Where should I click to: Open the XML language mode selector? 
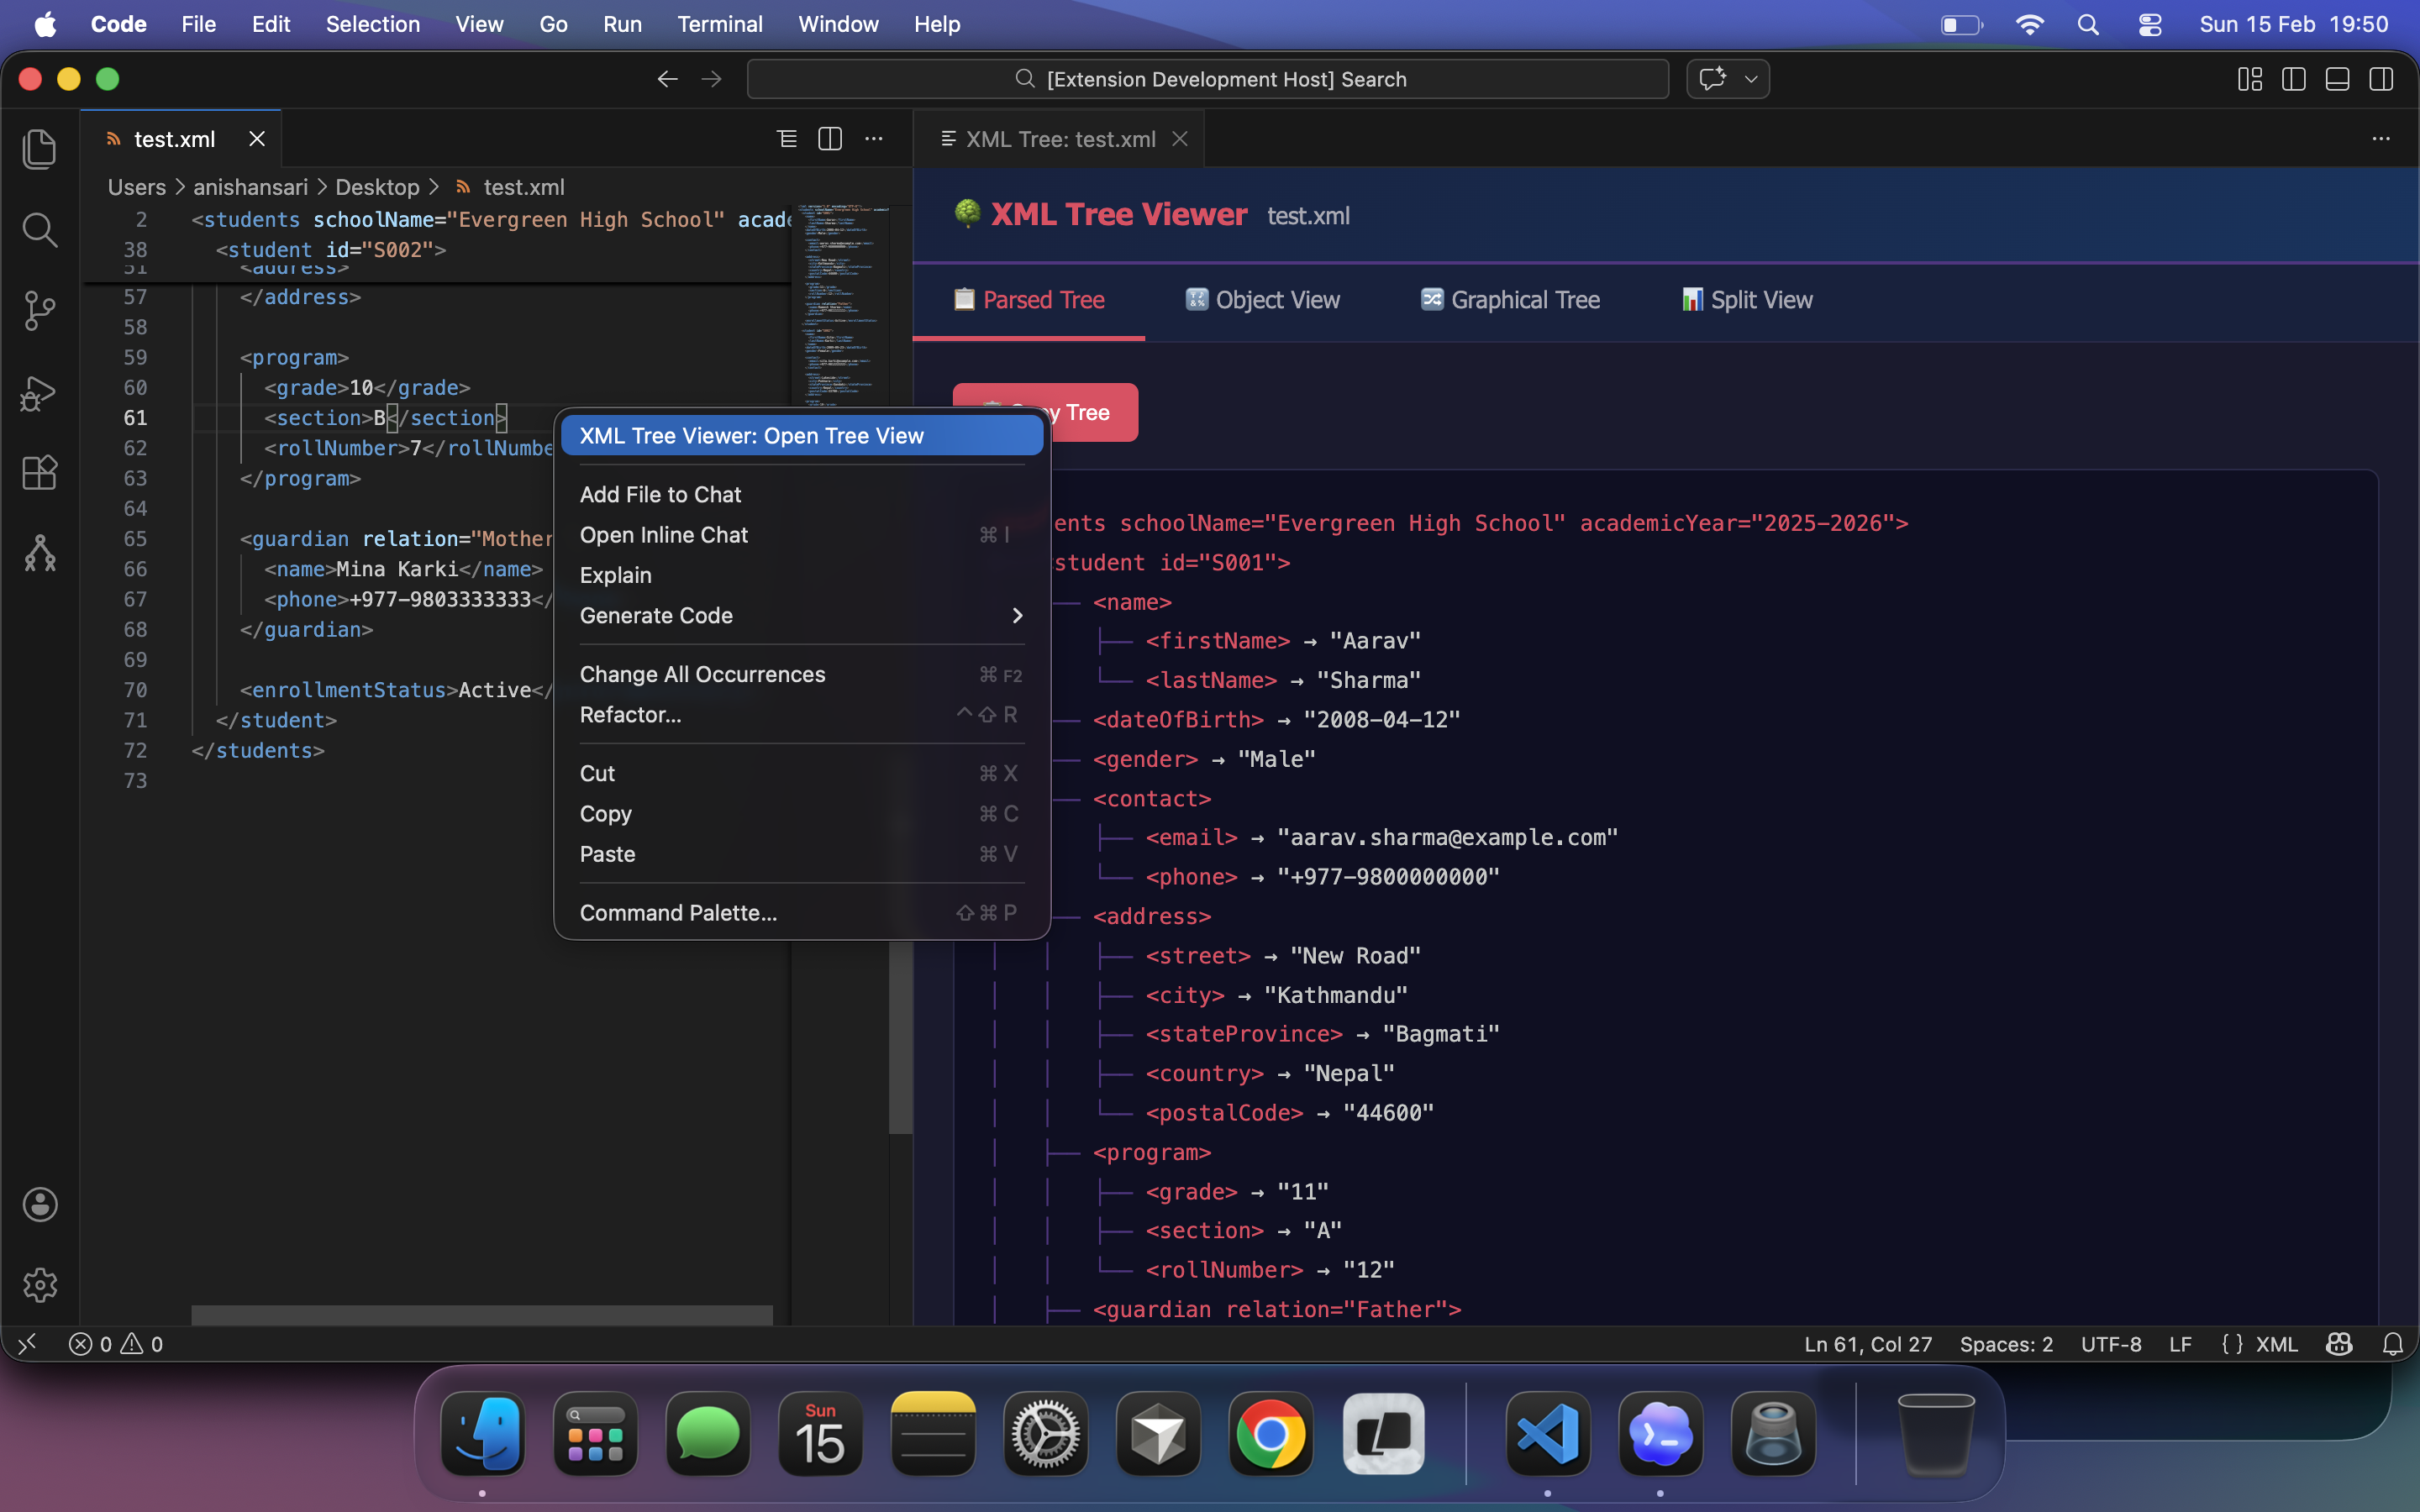[2276, 1344]
